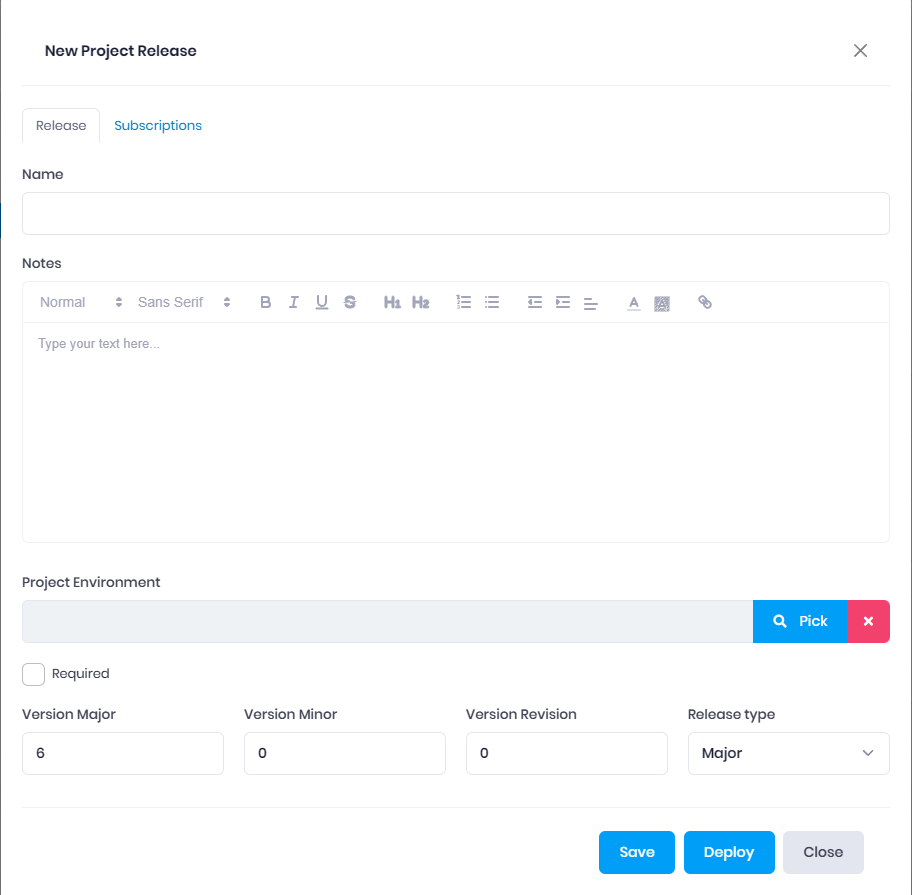Toggle italic formatting in Notes toolbar
The width and height of the screenshot is (912, 895).
(x=294, y=302)
